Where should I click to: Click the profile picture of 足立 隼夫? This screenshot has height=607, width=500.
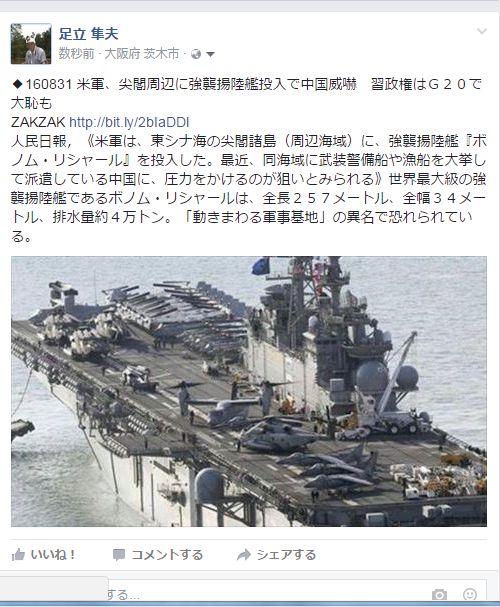coord(31,44)
